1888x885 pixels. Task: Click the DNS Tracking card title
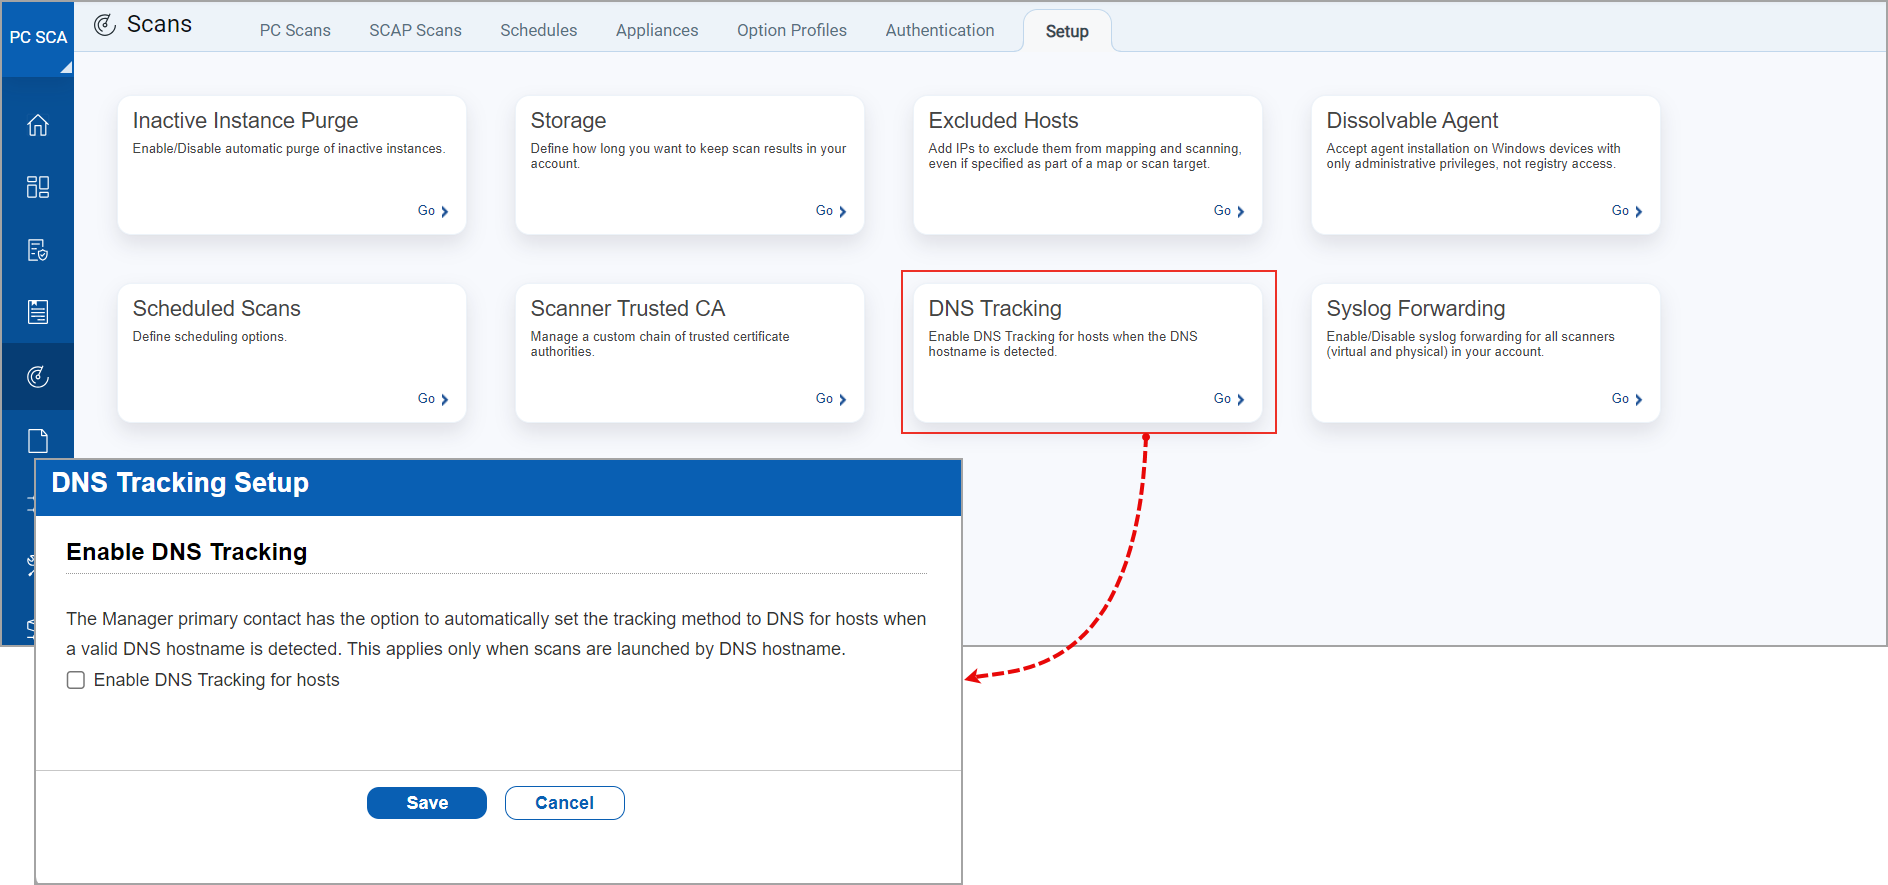click(995, 308)
